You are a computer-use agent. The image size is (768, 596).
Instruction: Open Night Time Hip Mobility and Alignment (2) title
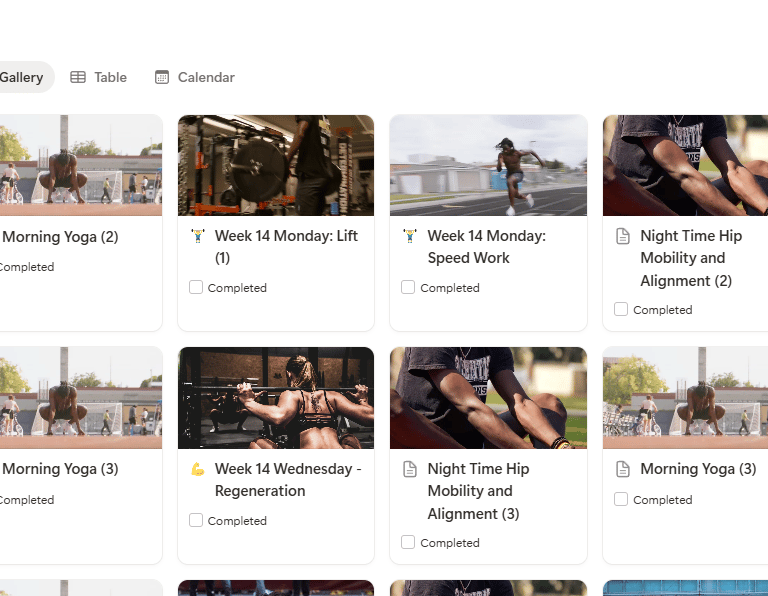click(691, 258)
